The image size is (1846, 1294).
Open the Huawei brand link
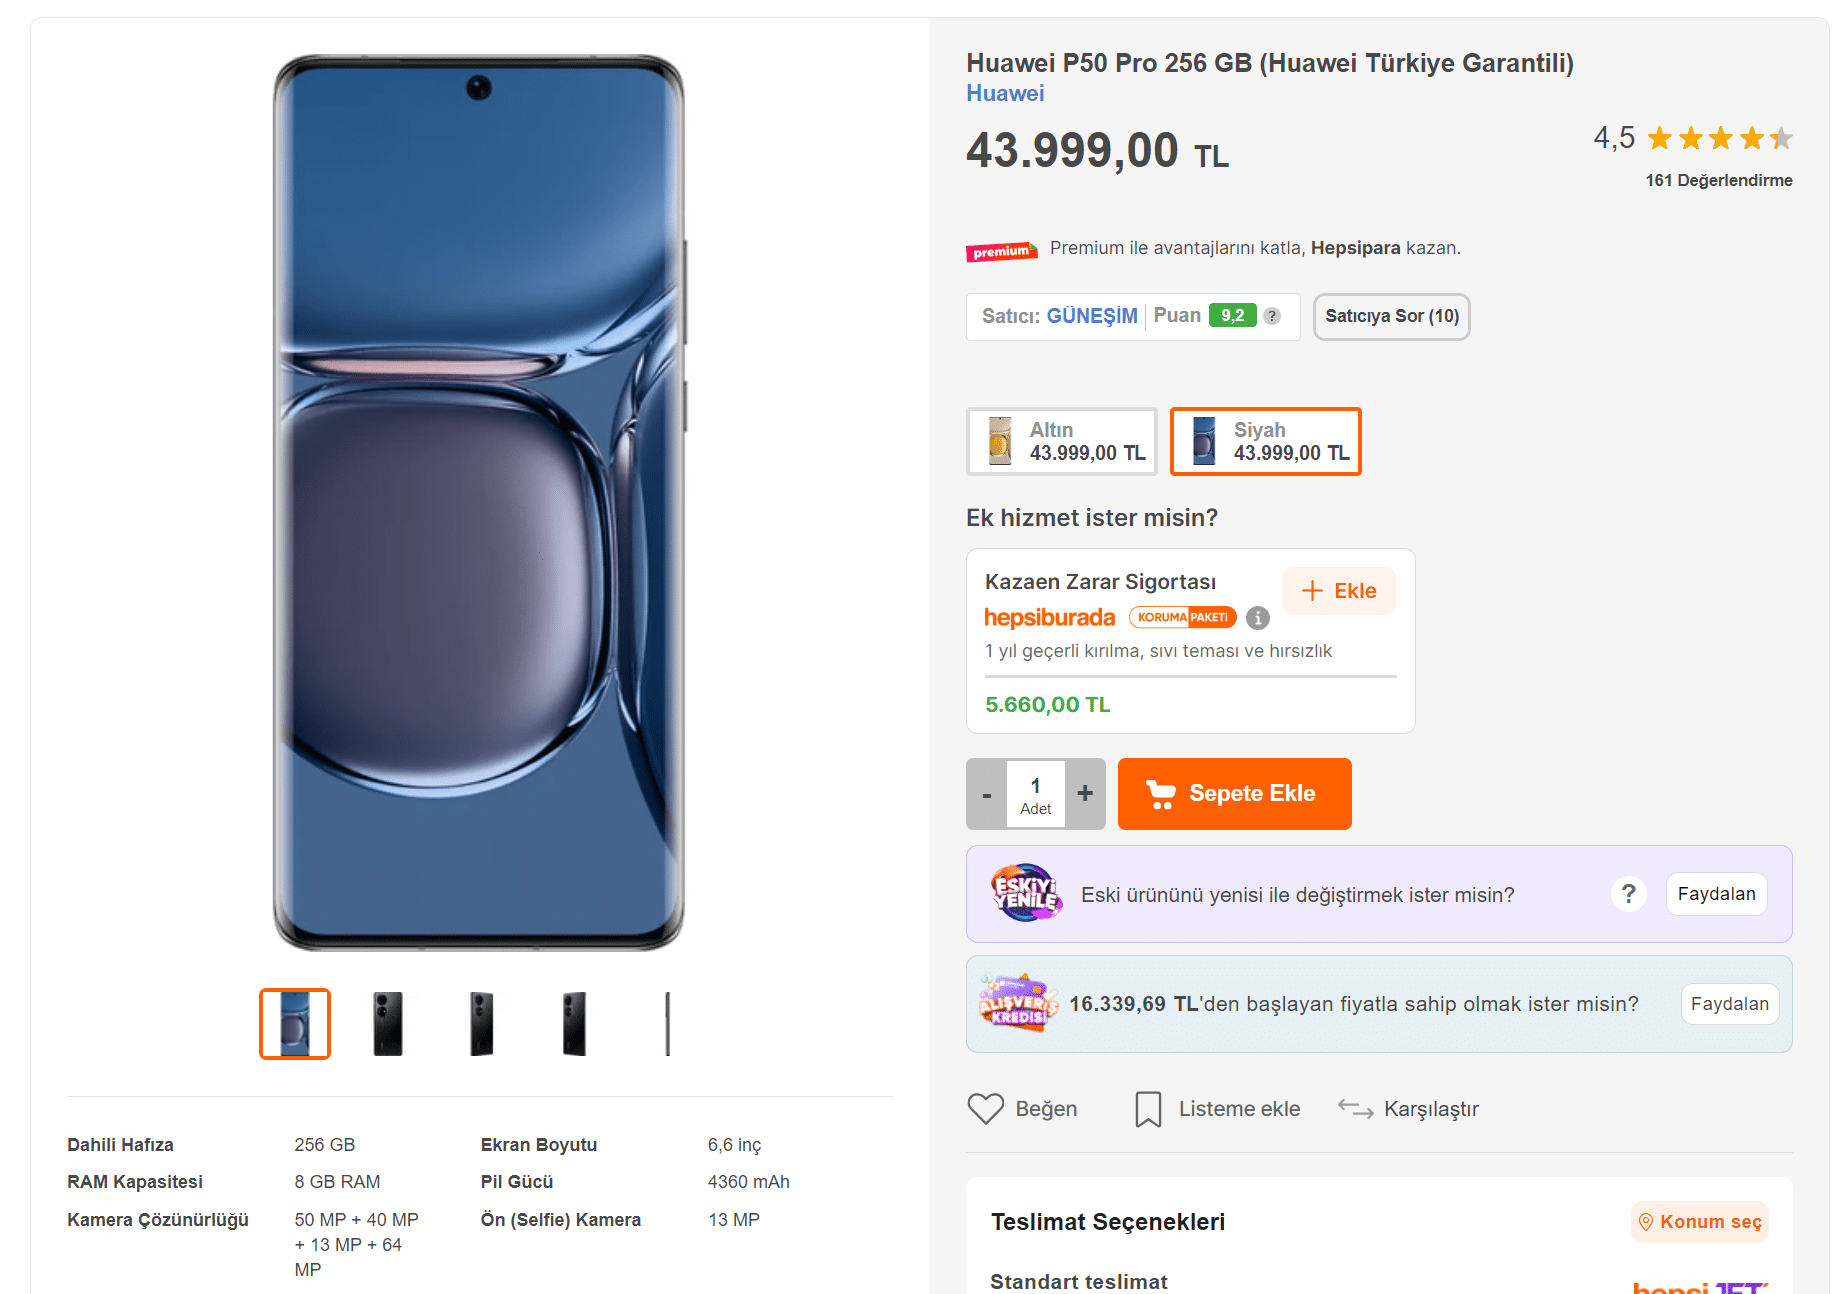[1005, 93]
